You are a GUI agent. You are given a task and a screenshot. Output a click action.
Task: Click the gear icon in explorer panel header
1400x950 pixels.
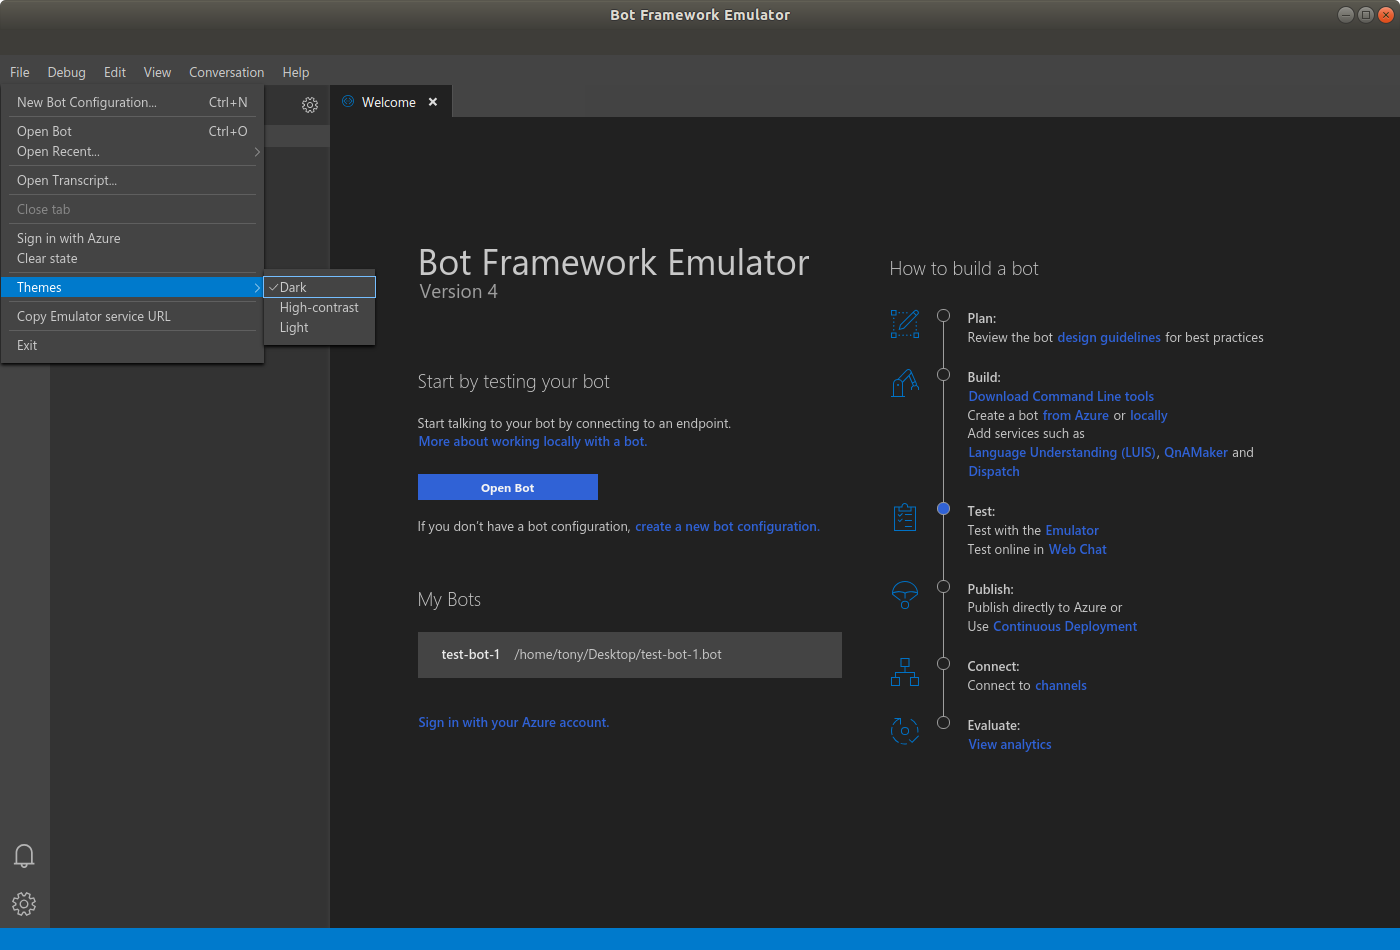point(310,105)
